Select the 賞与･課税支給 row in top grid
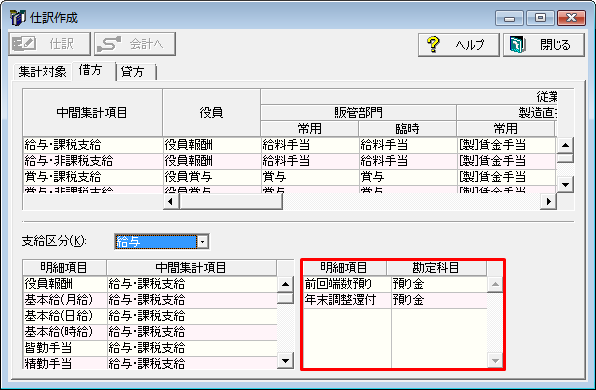This screenshot has height=390, width=596. pos(289,177)
